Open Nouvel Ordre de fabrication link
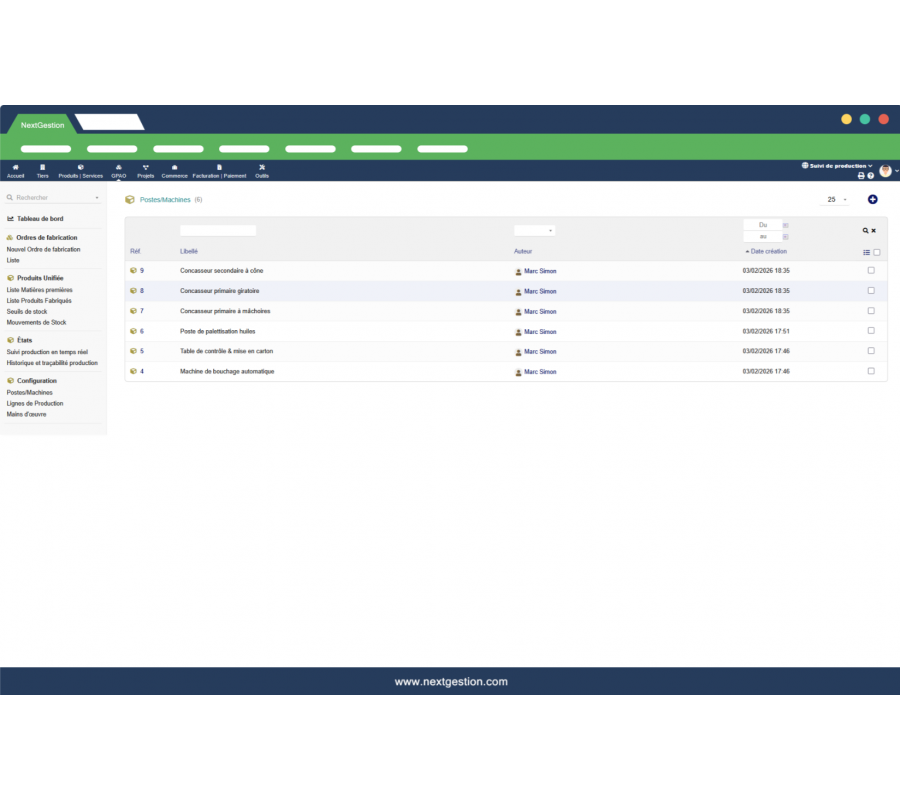This screenshot has height=800, width=900. (x=43, y=249)
